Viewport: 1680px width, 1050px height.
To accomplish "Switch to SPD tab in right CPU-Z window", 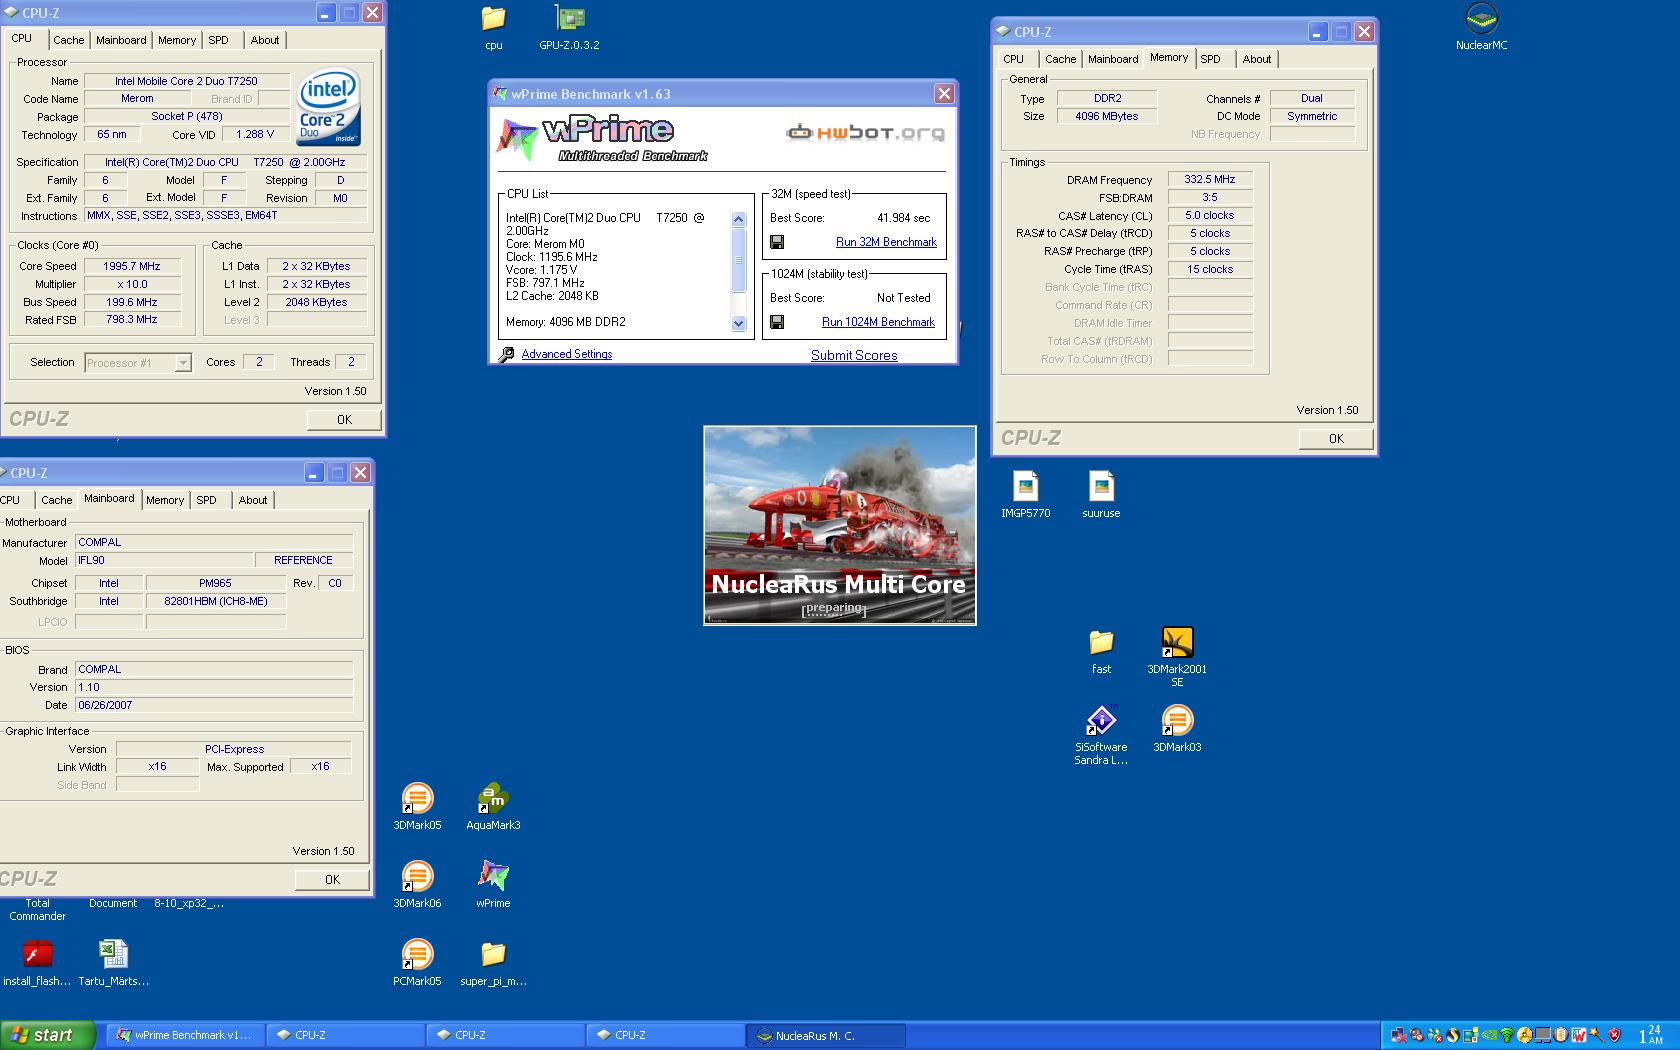I will pos(1211,59).
